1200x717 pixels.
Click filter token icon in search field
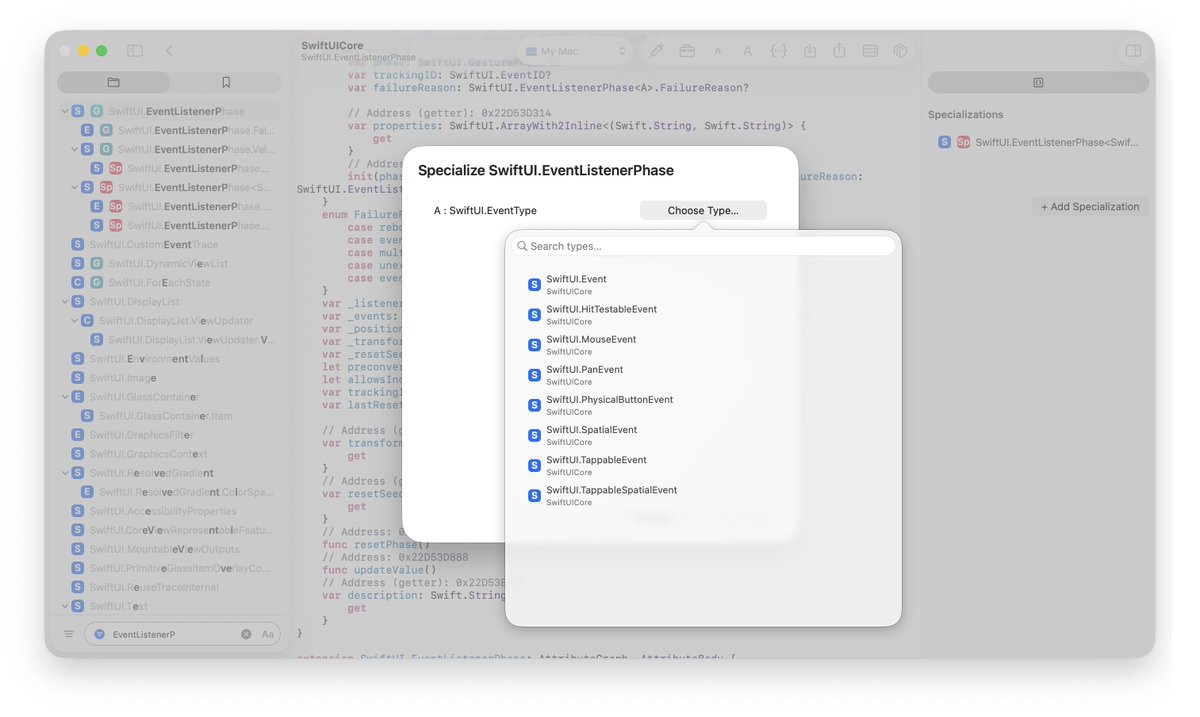[x=99, y=634]
